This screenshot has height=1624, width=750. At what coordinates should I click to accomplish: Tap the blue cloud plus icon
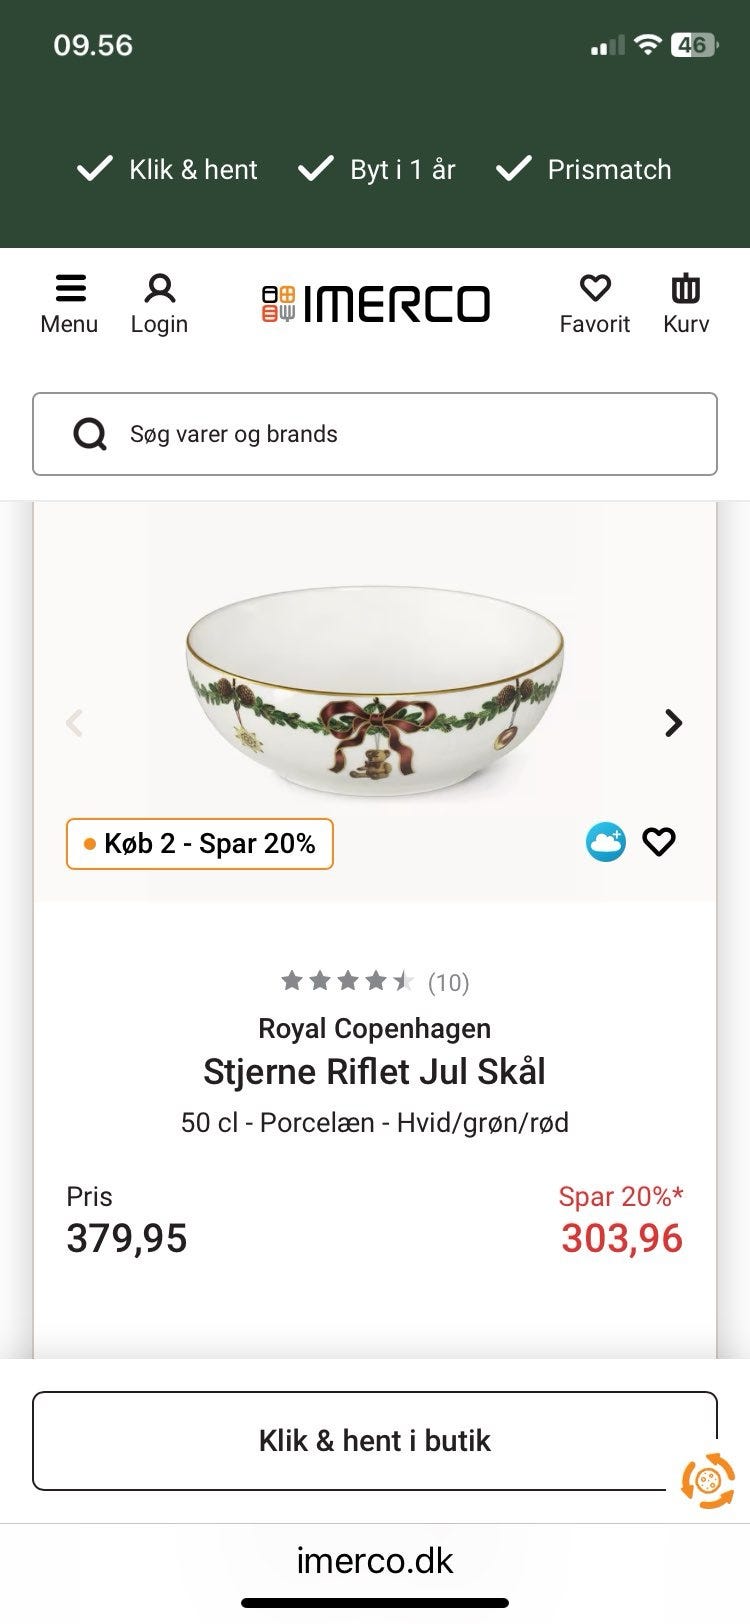pos(605,843)
